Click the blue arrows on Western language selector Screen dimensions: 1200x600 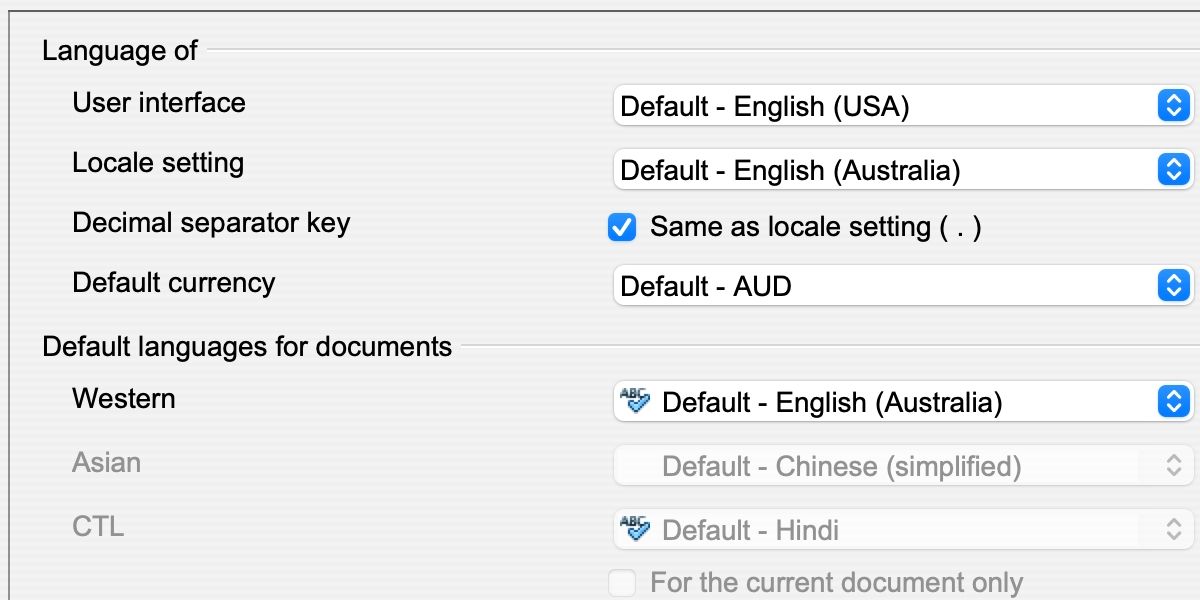click(x=1173, y=402)
